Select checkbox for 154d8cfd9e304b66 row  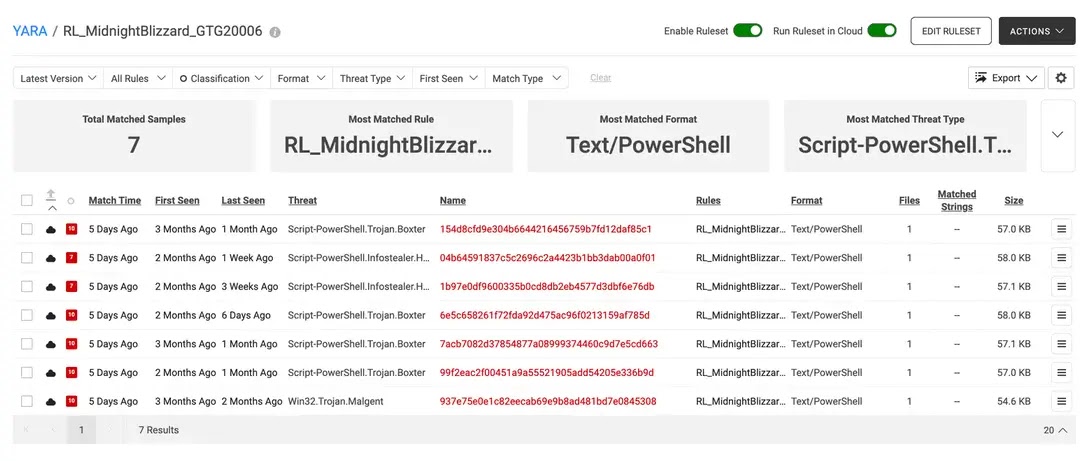click(26, 229)
